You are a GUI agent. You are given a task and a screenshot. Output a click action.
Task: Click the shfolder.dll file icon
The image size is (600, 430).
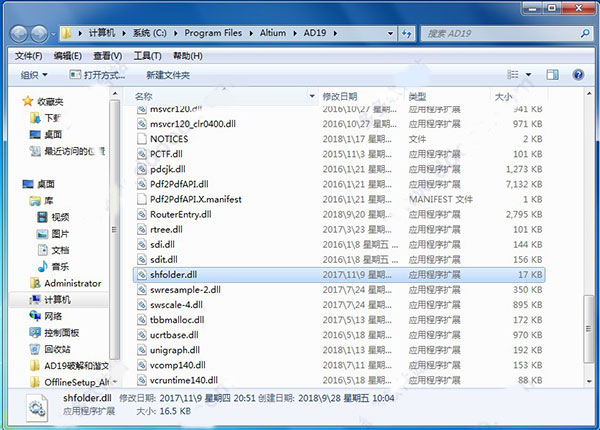click(142, 275)
